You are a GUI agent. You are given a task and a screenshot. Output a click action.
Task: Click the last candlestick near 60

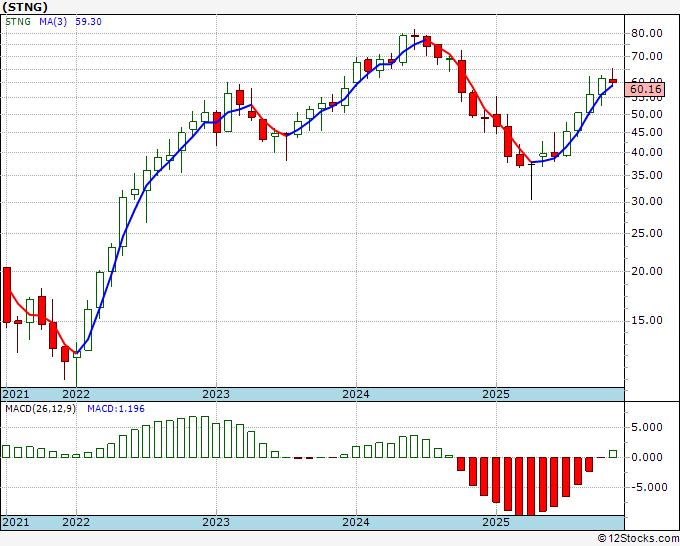tap(613, 81)
